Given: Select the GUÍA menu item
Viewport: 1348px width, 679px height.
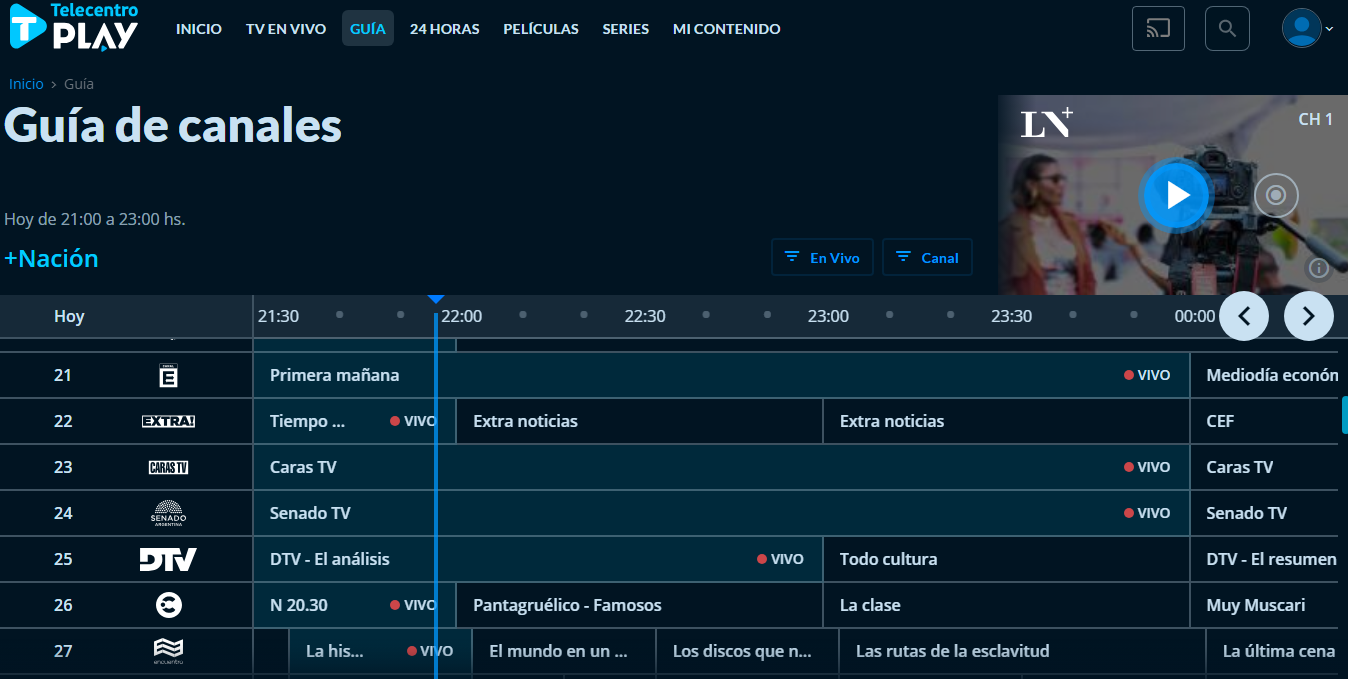Looking at the screenshot, I should tap(368, 29).
